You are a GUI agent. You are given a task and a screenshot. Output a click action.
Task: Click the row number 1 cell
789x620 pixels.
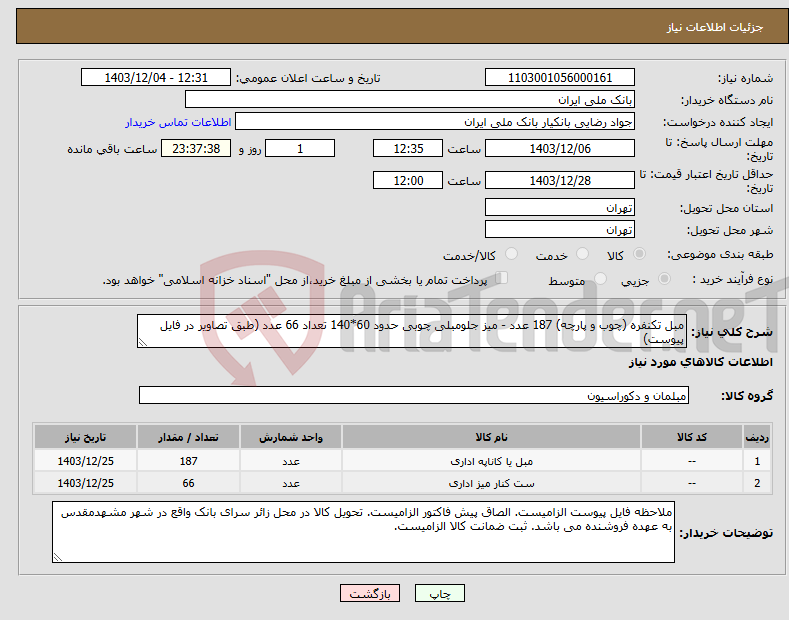(757, 460)
